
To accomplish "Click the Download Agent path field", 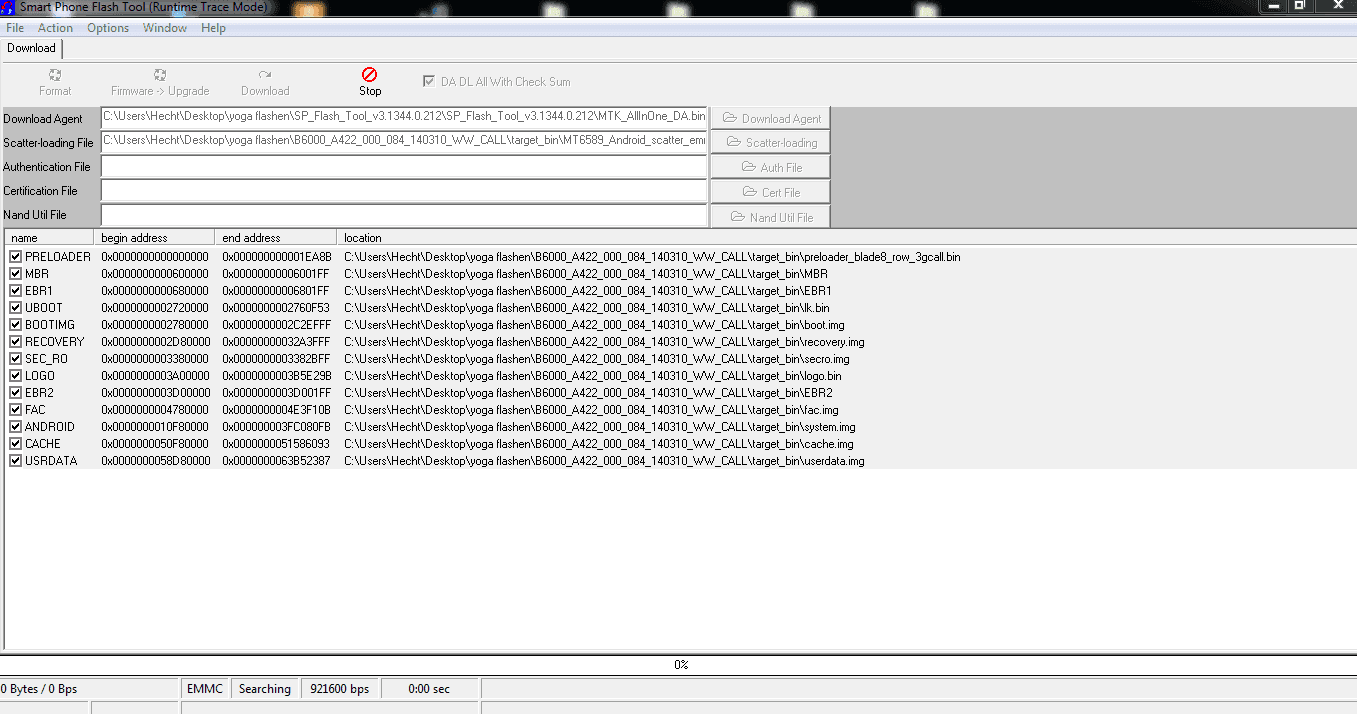I will pos(404,117).
